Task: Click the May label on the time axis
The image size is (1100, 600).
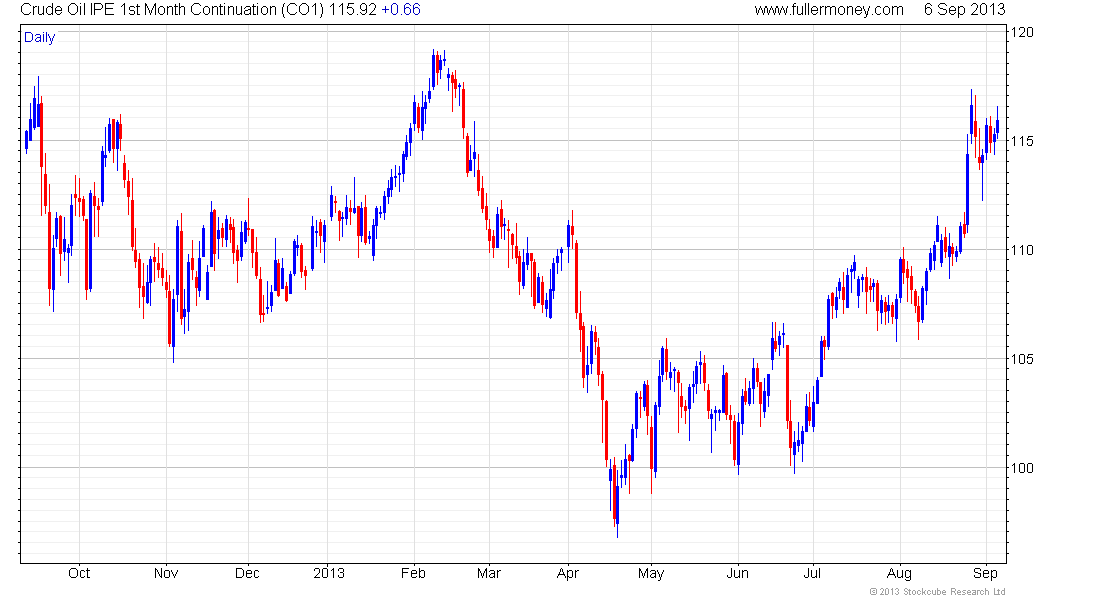Action: (651, 573)
